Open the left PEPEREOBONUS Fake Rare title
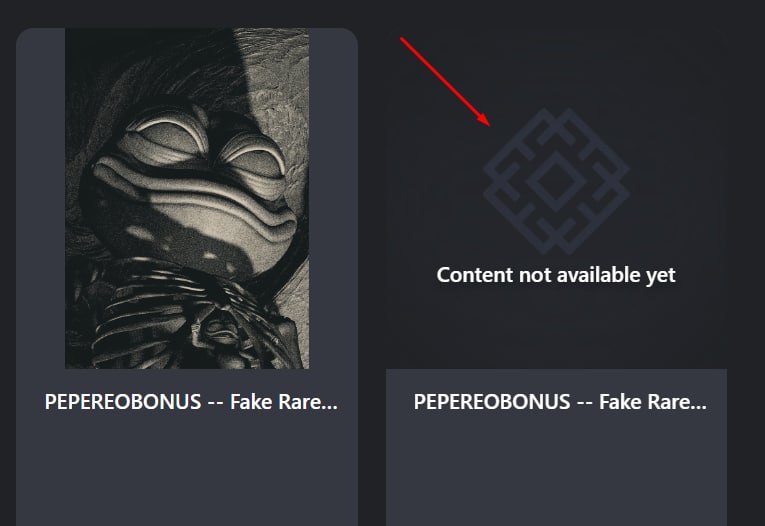This screenshot has width=765, height=526. 191,402
